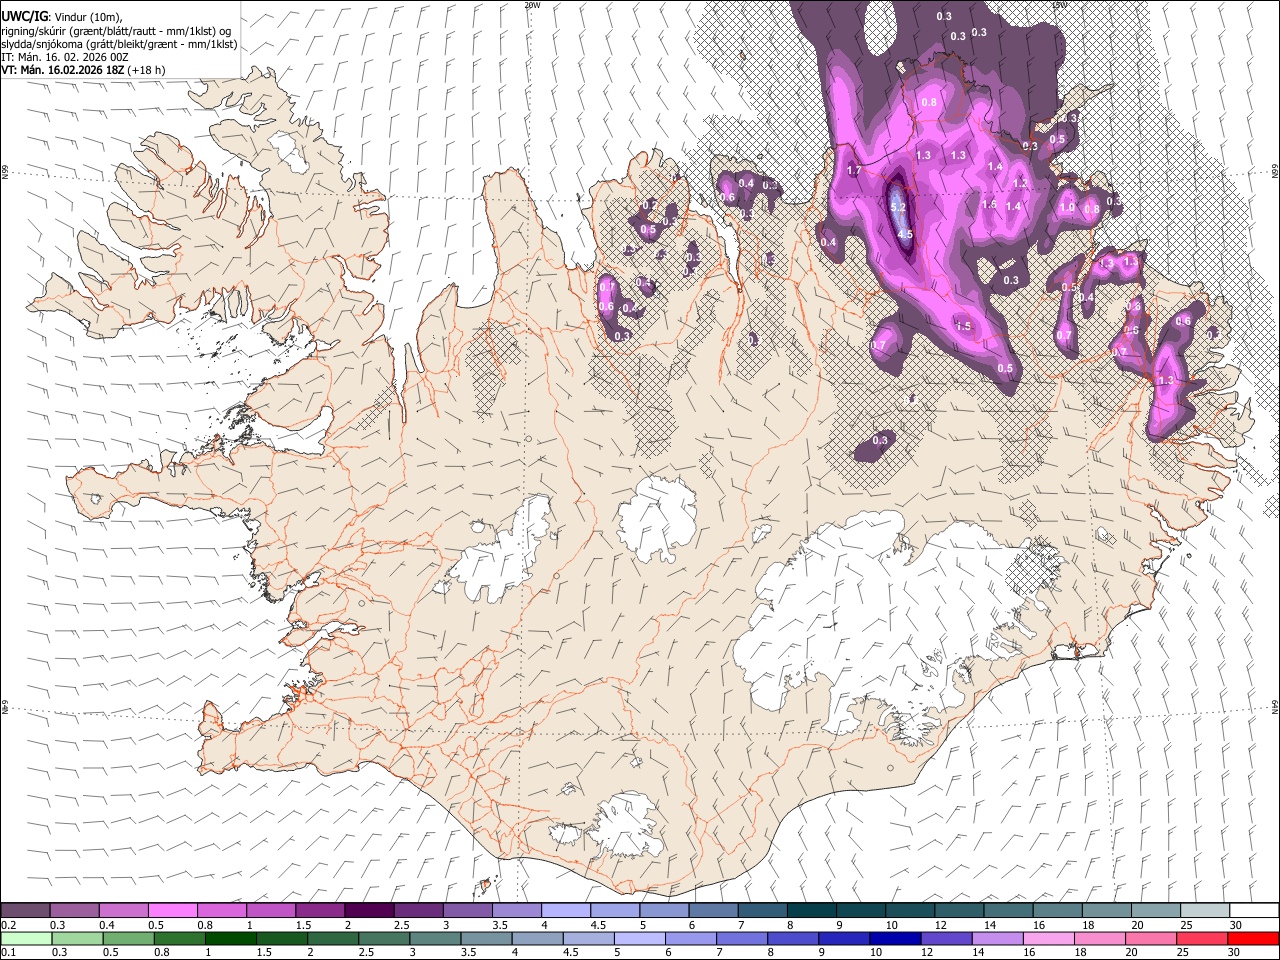
Task: Select the bottom-row 1–1.5 dark green swatch
Action: click(x=230, y=938)
